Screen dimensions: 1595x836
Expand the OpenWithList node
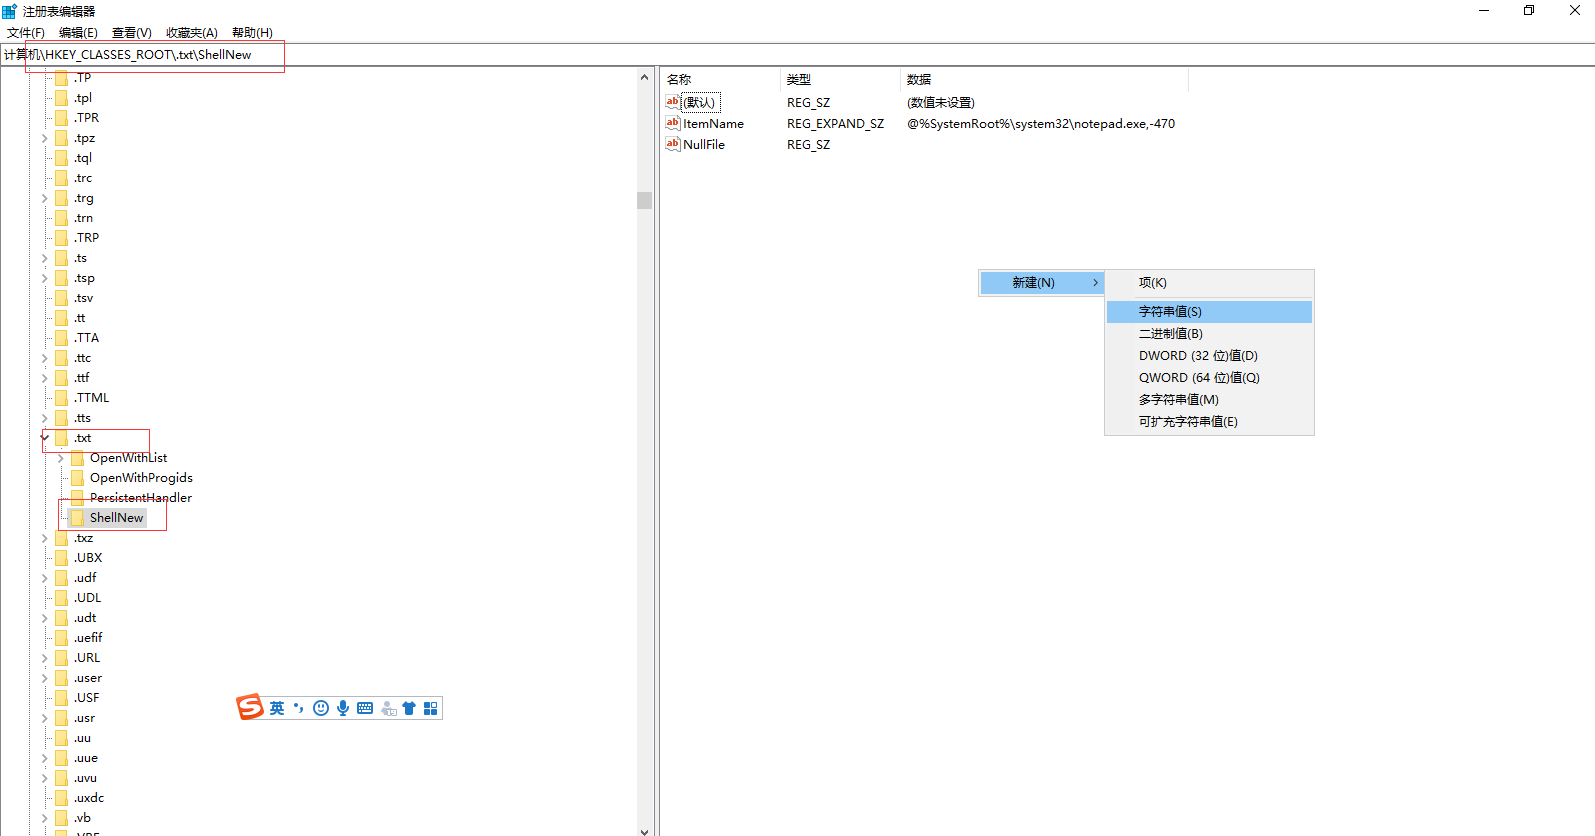tap(61, 457)
